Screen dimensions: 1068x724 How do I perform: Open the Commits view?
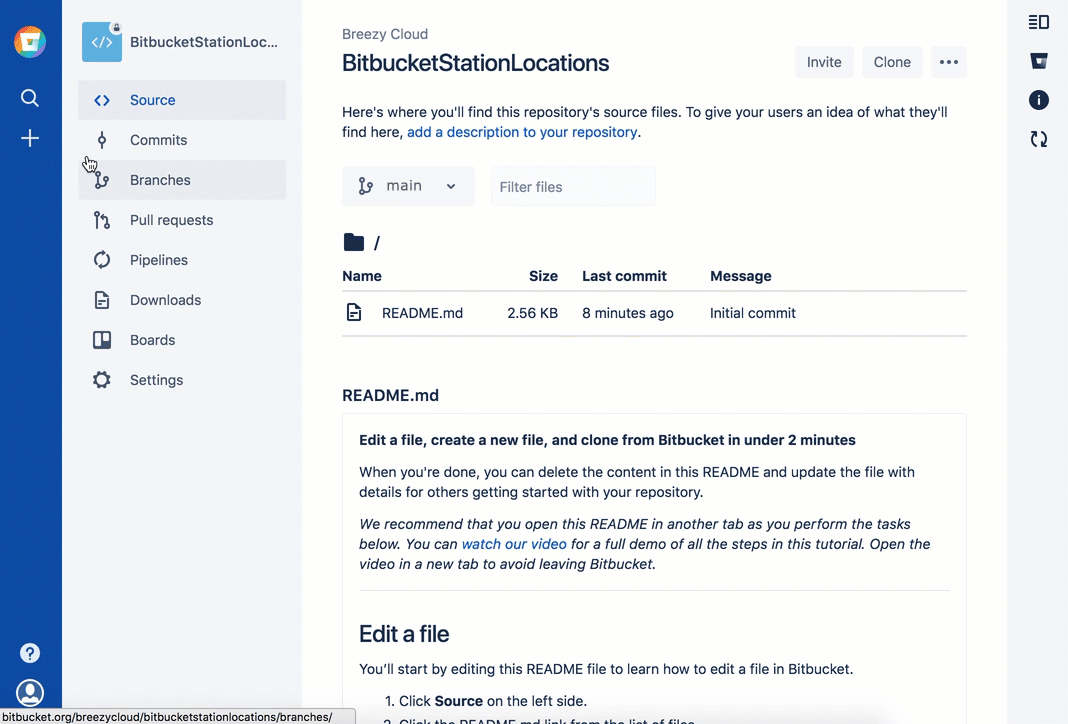tap(158, 140)
